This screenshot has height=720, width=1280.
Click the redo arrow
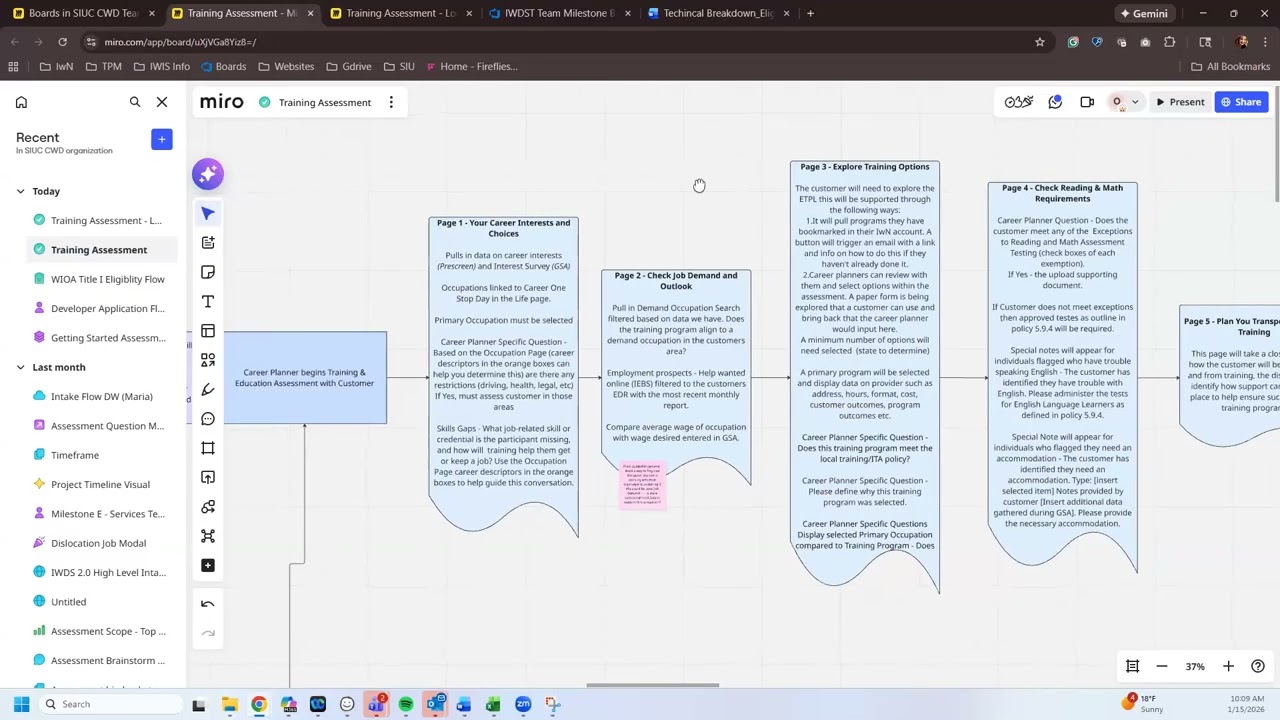click(x=208, y=633)
